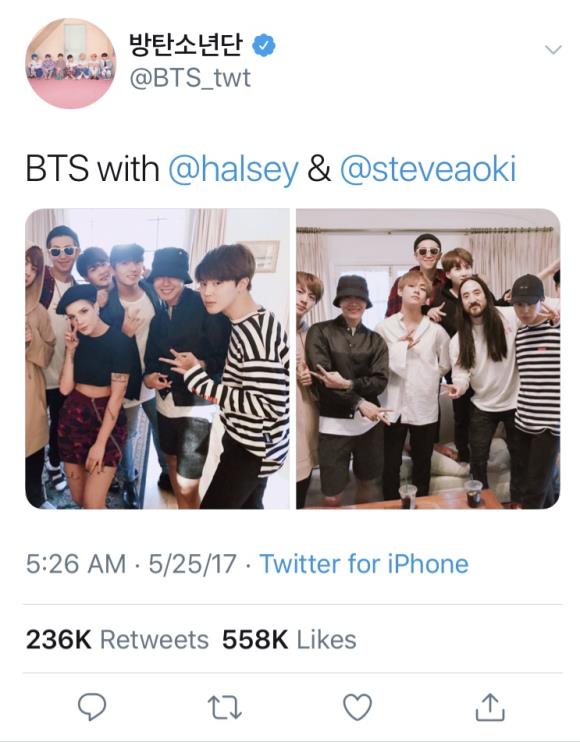The height and width of the screenshot is (742, 580).
Task: Open the @steveaoki mention link
Action: (428, 169)
